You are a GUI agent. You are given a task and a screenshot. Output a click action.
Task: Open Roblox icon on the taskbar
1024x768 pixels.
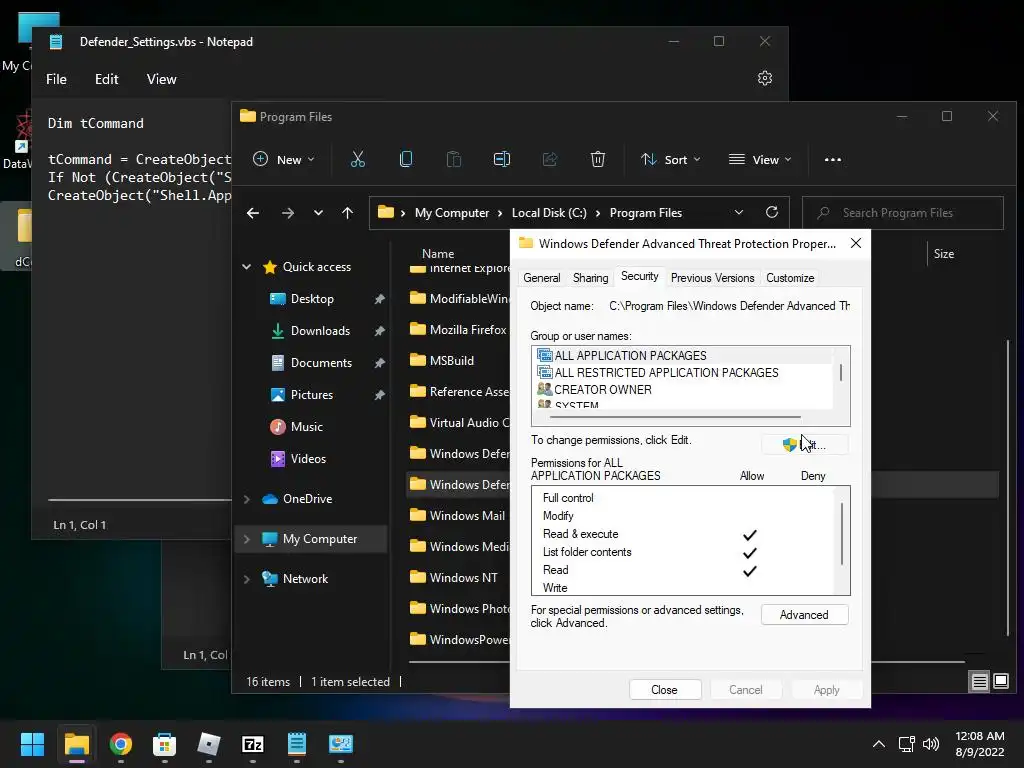point(209,744)
